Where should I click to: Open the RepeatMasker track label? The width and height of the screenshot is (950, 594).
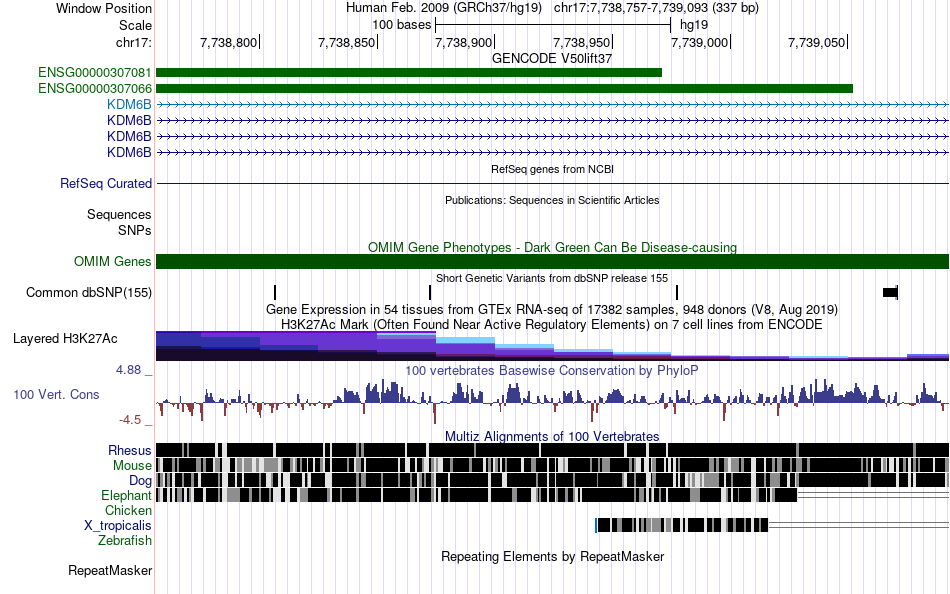[x=110, y=570]
